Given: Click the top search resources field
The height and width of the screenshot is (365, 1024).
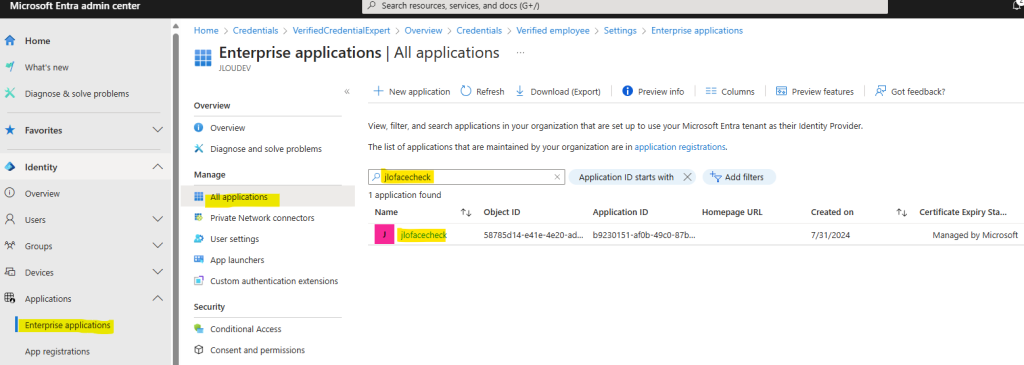Looking at the screenshot, I should 625,6.
